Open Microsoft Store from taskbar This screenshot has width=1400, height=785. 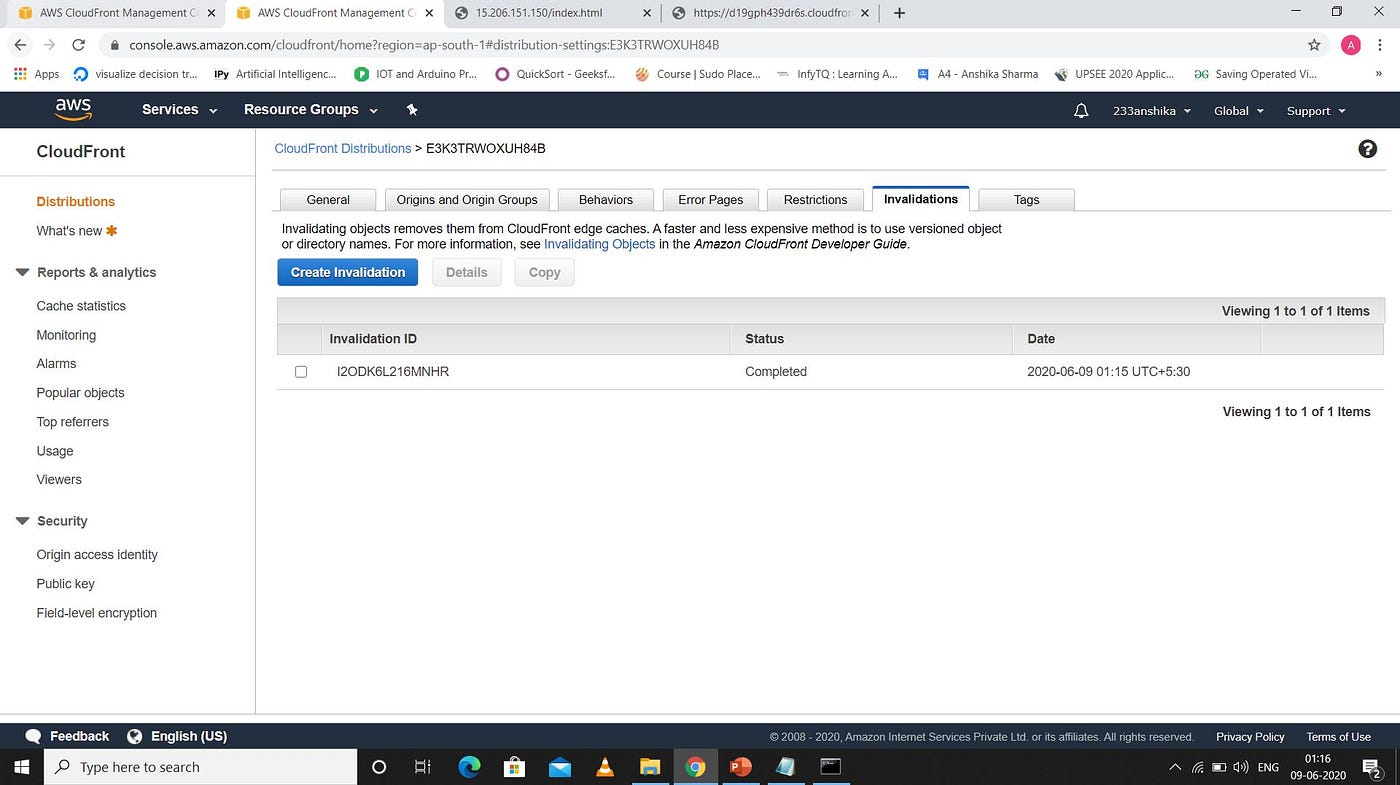[x=514, y=767]
